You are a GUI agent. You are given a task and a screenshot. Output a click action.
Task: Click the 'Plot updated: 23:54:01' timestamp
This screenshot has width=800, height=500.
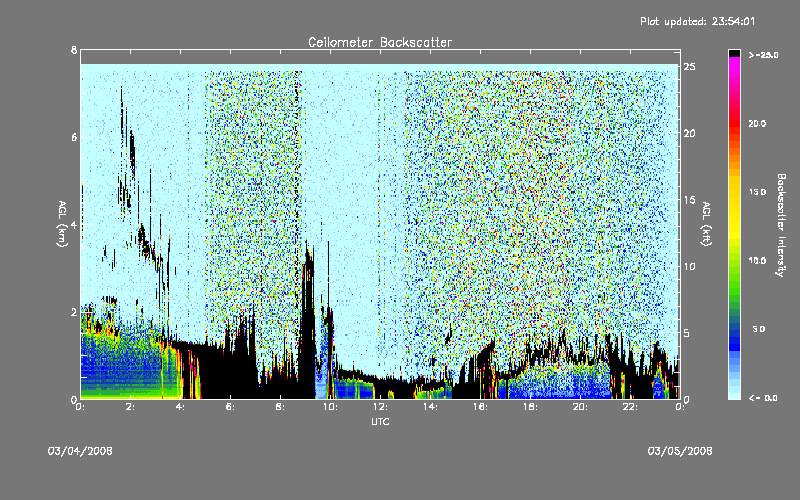(697, 21)
